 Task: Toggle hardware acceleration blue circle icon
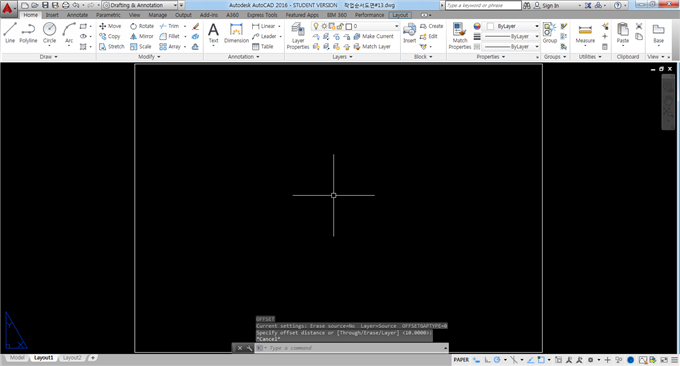[631, 360]
